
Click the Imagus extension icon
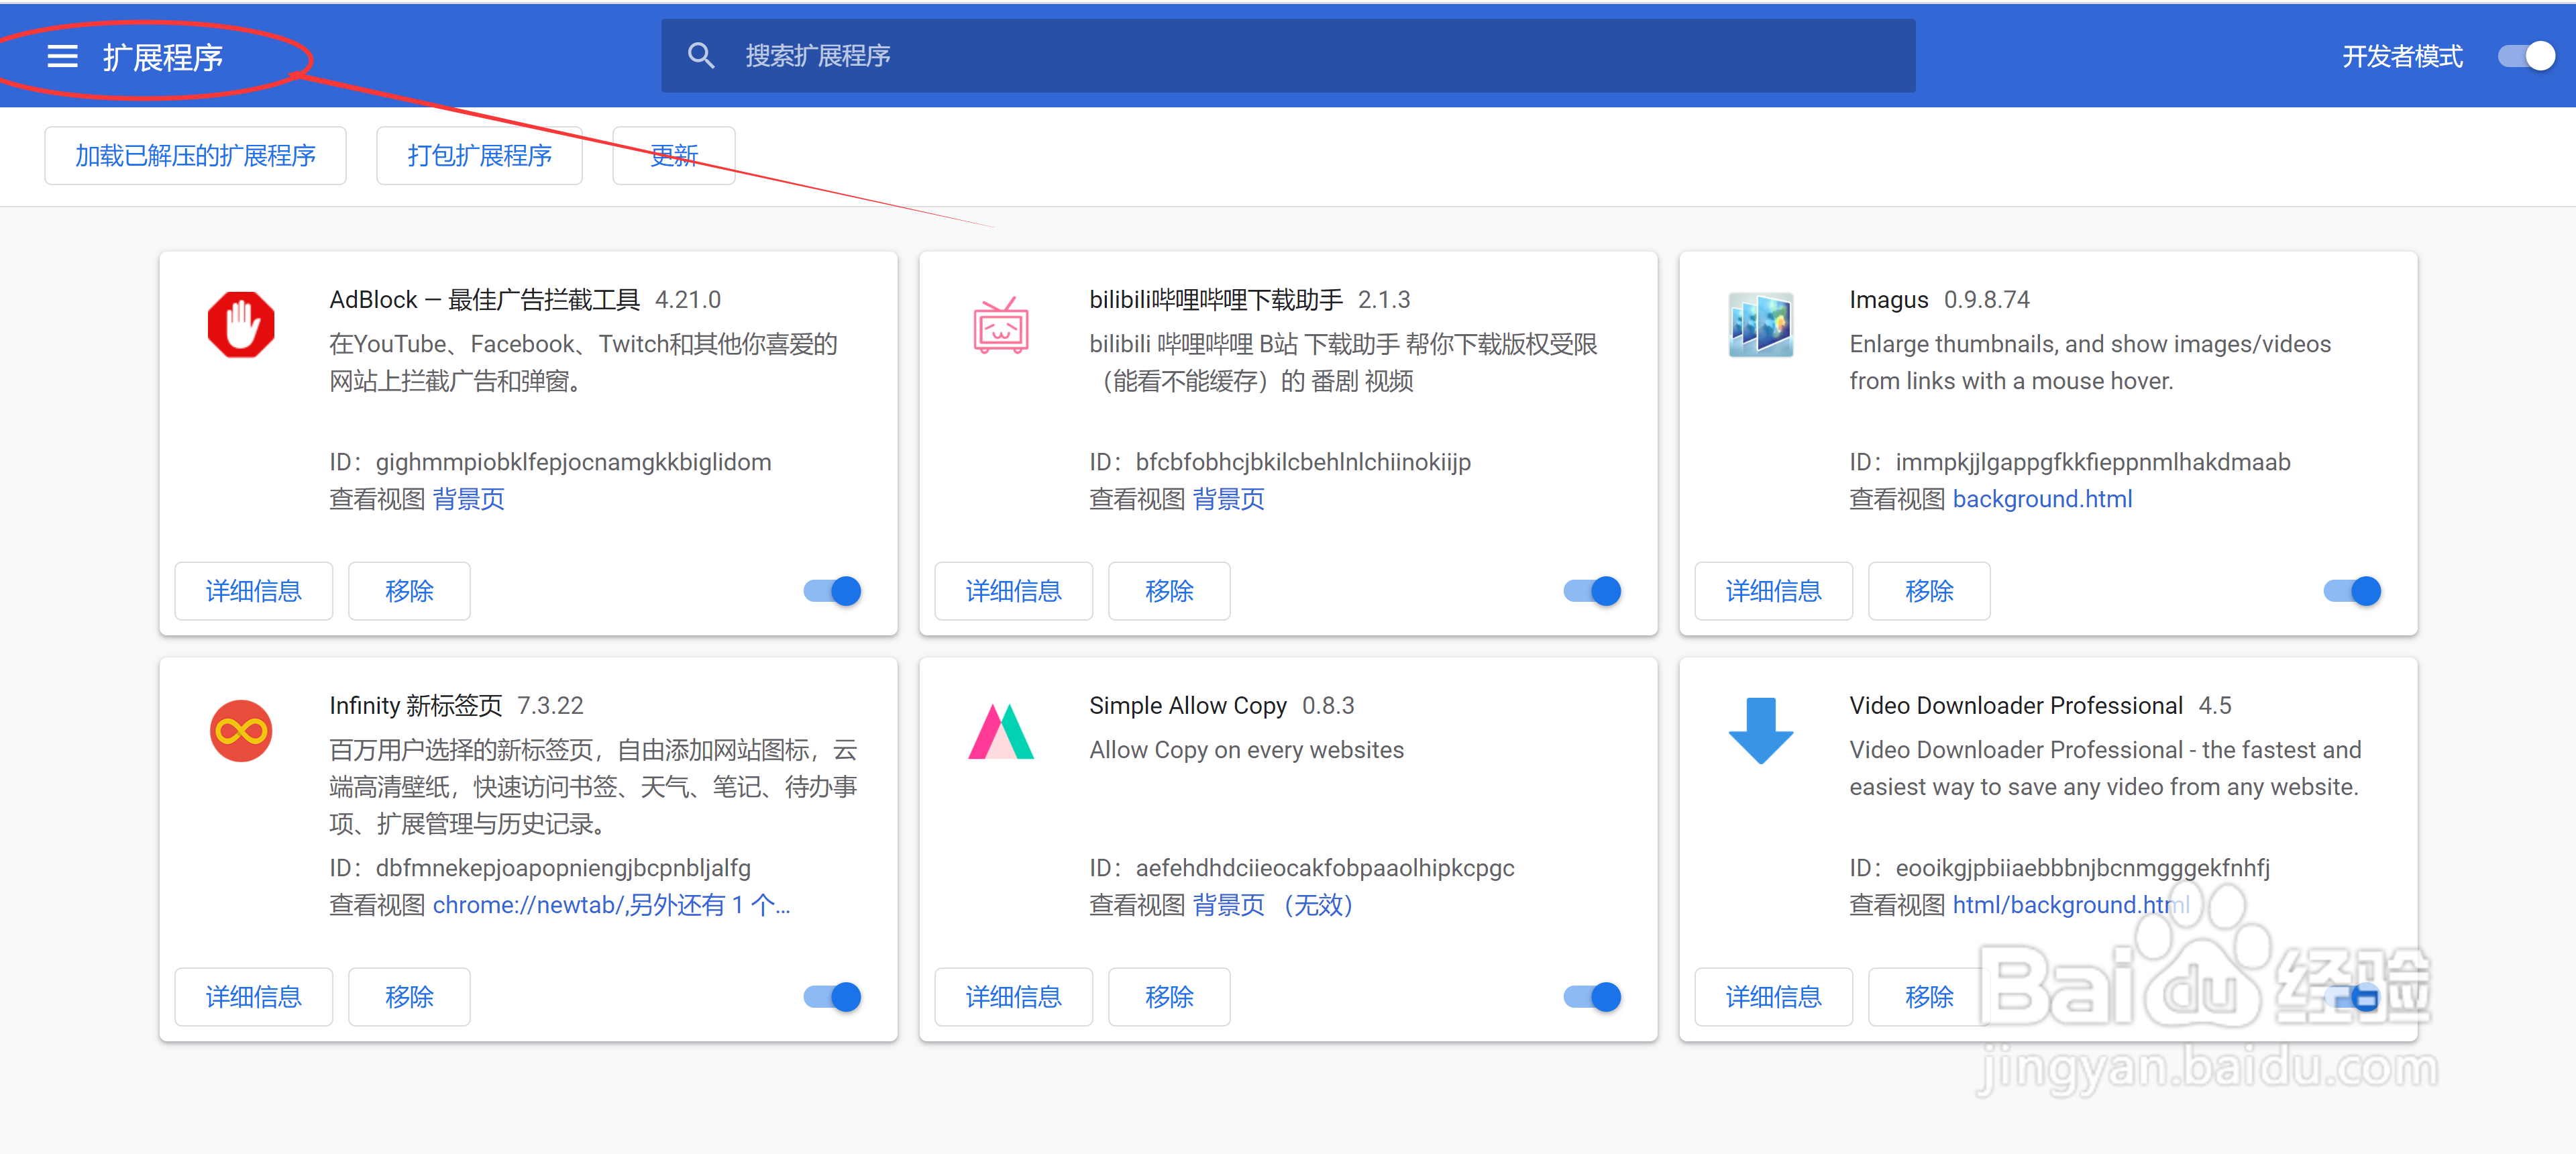(x=1760, y=324)
